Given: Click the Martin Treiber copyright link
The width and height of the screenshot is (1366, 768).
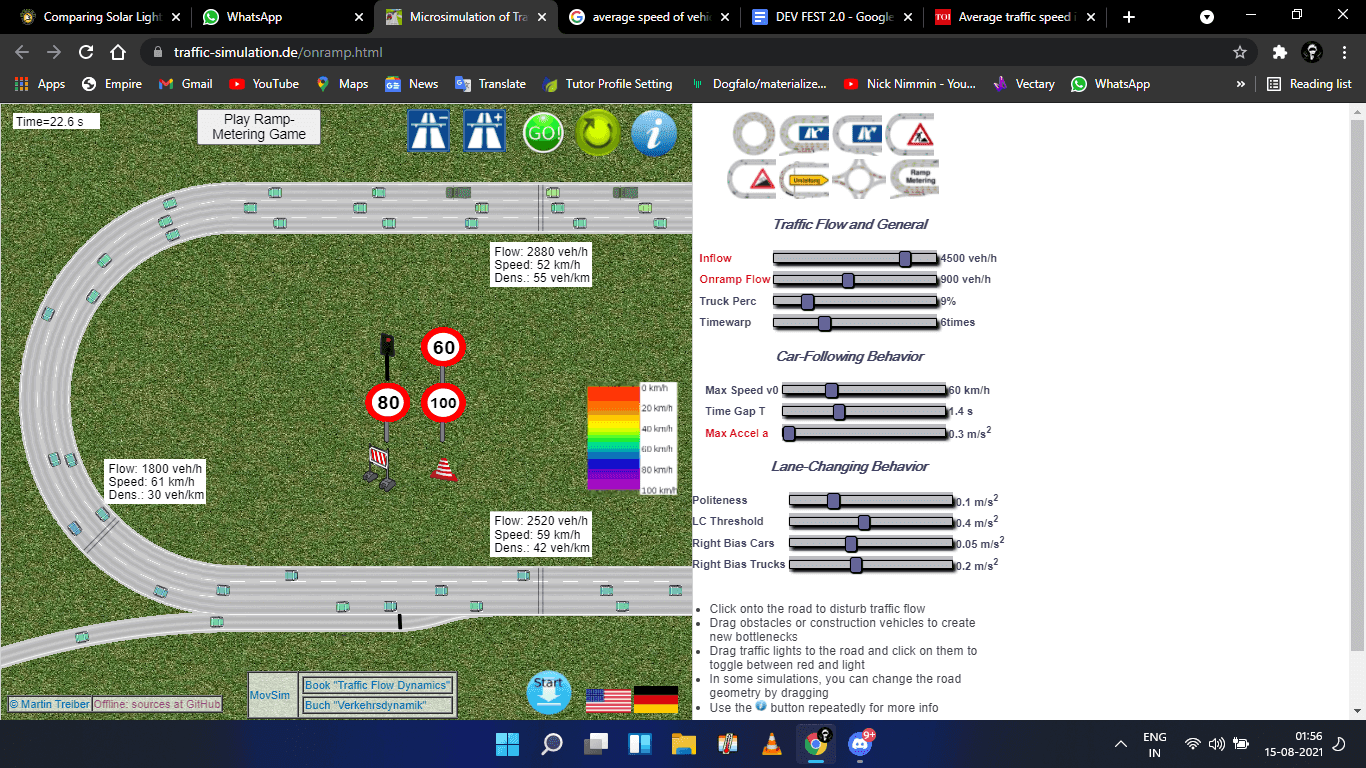Looking at the screenshot, I should [x=50, y=704].
